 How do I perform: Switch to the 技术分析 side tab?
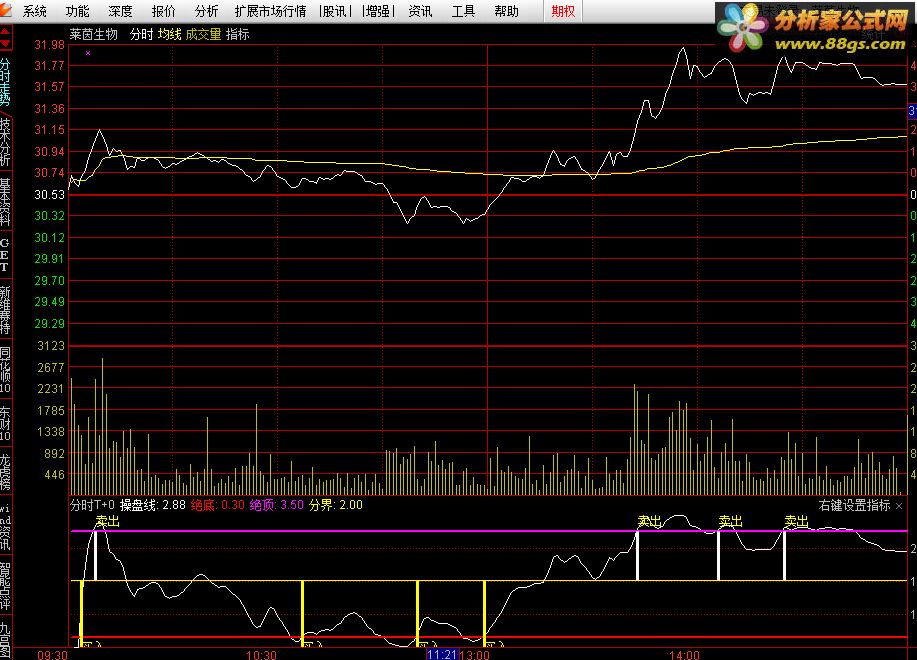[5, 141]
